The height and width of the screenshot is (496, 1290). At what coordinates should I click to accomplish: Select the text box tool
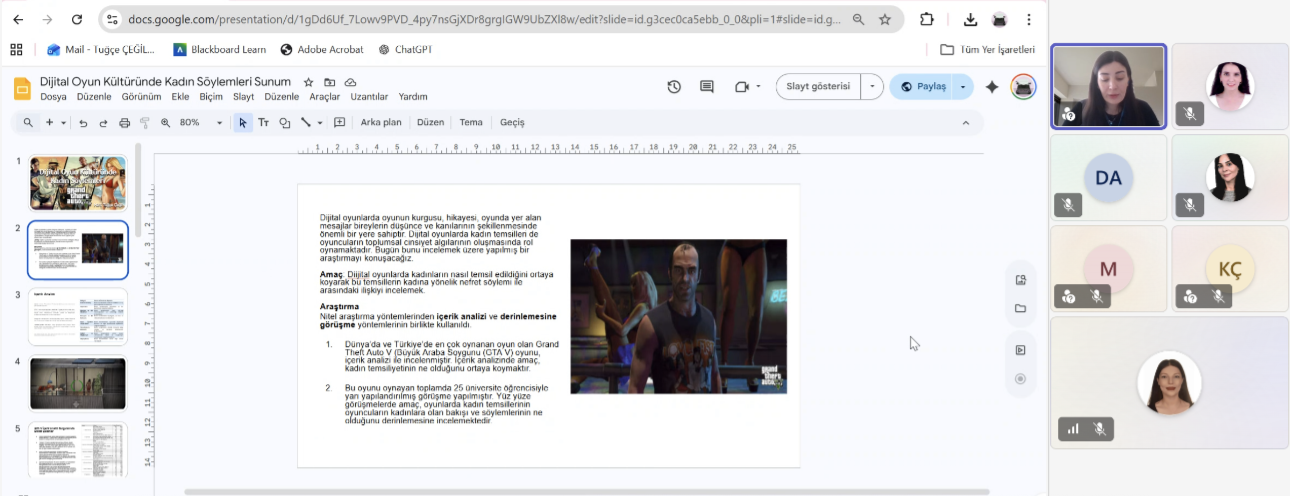tap(264, 123)
